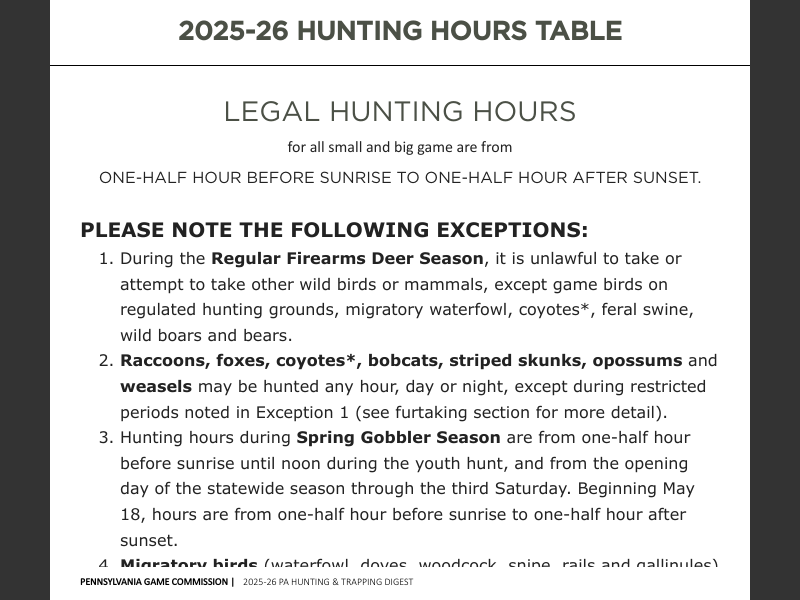The width and height of the screenshot is (800, 600).
Task: Click the bold "Migratory birds" text
Action: pos(188,564)
